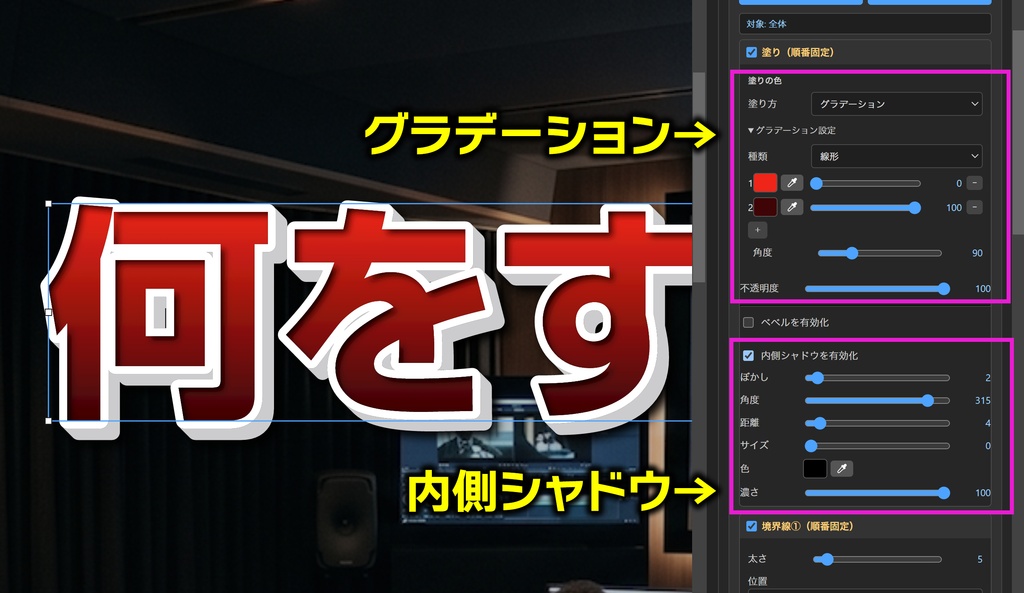This screenshot has width=1024, height=593.
Task: Click the gradient angle value 90
Action: [977, 253]
